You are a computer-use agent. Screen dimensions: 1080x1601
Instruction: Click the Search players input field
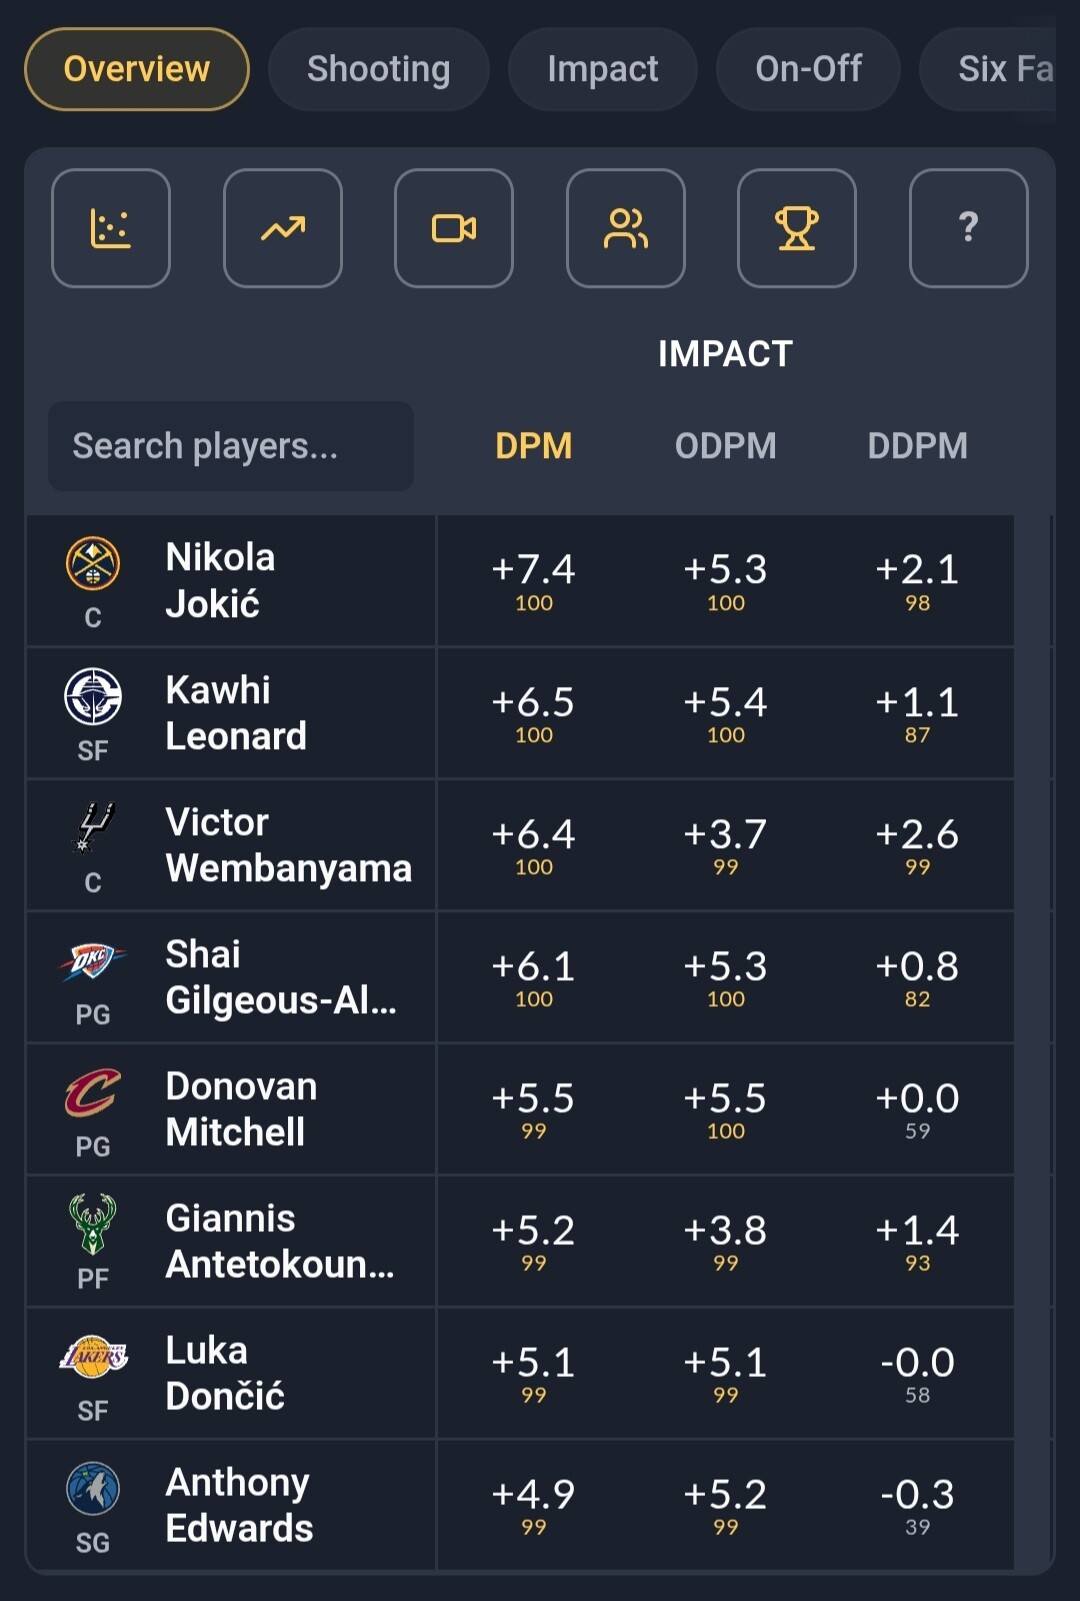tap(231, 446)
